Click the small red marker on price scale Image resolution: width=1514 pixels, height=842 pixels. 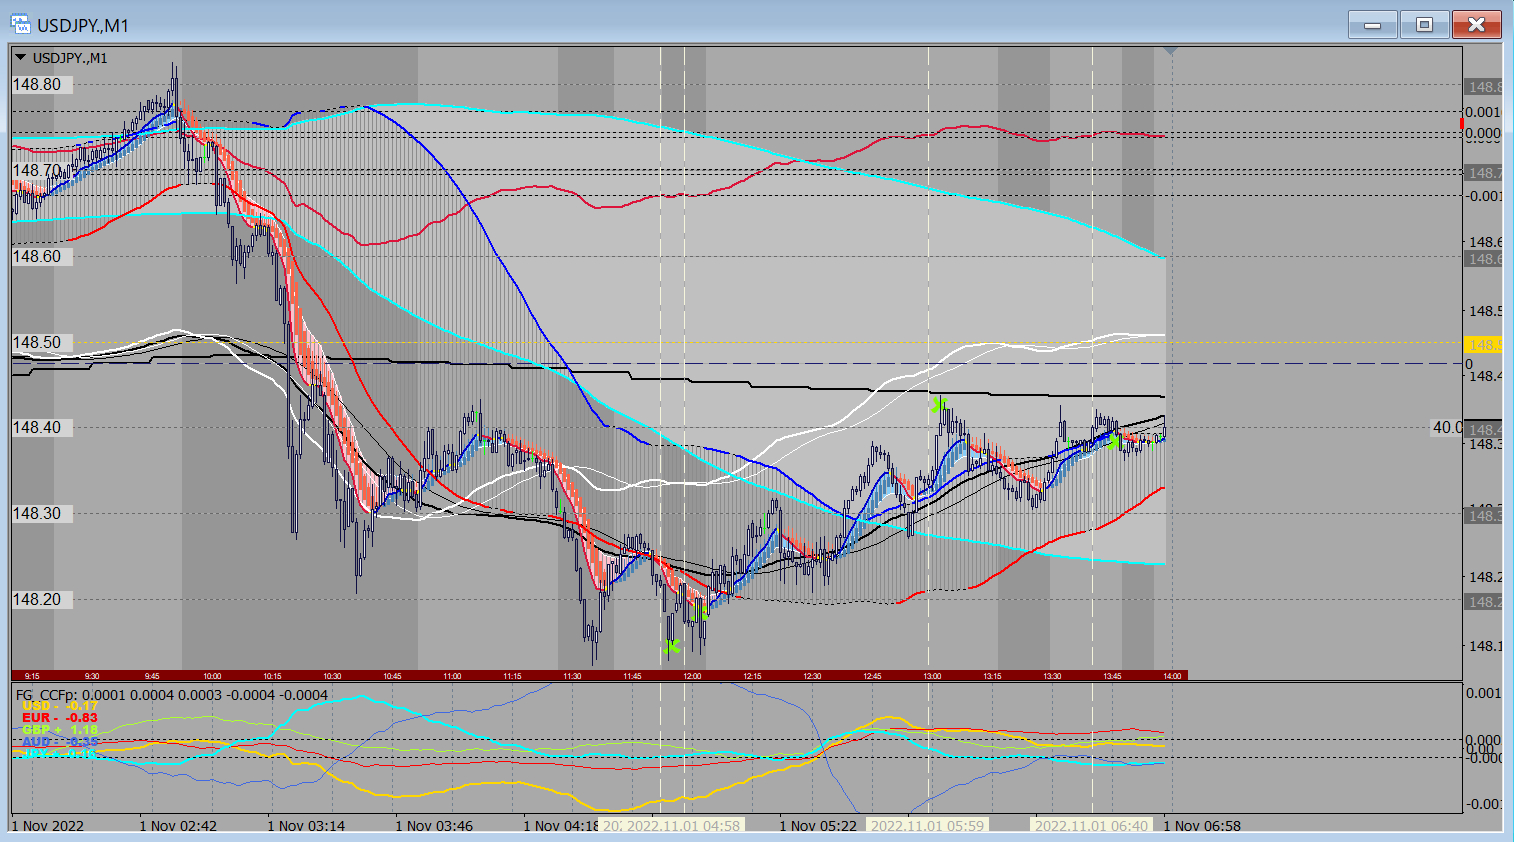coord(1462,124)
